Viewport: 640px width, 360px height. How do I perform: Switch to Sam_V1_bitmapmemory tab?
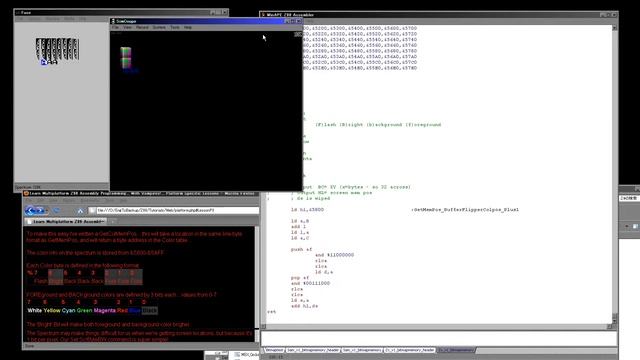[362, 350]
